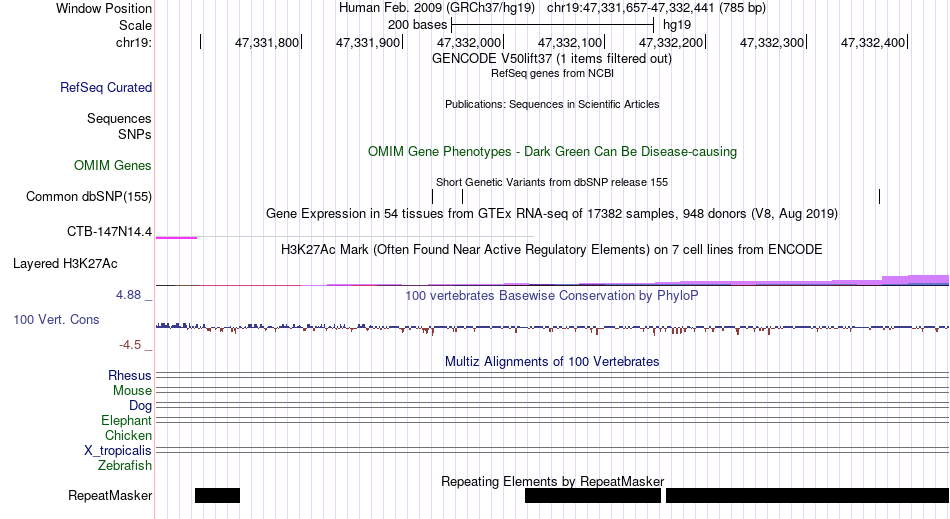Select the Common dbSNP(155) track label
This screenshot has height=519, width=950.
click(89, 196)
